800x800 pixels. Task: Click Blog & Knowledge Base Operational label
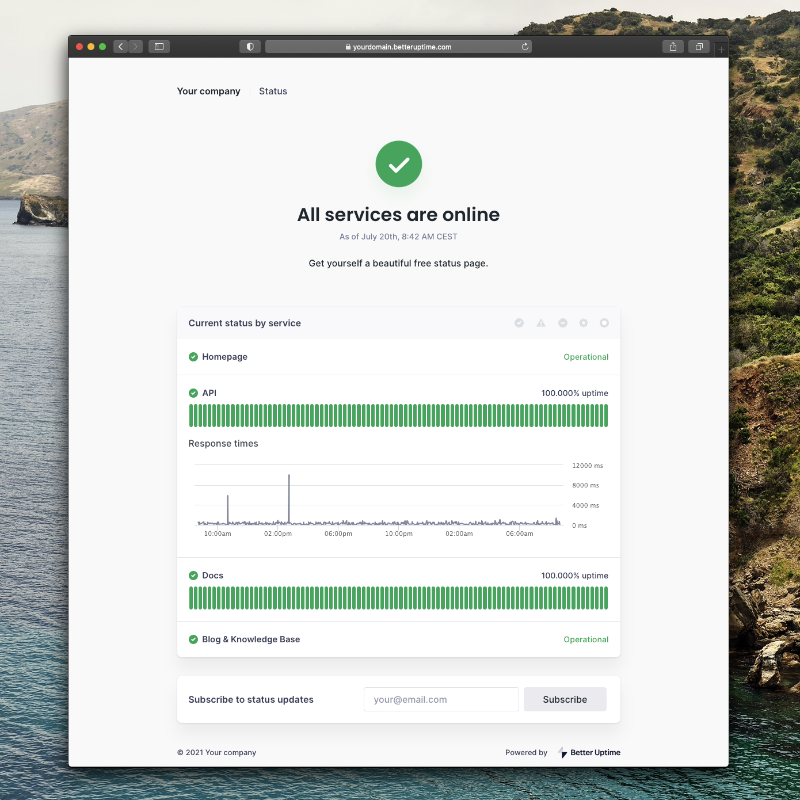click(x=586, y=640)
